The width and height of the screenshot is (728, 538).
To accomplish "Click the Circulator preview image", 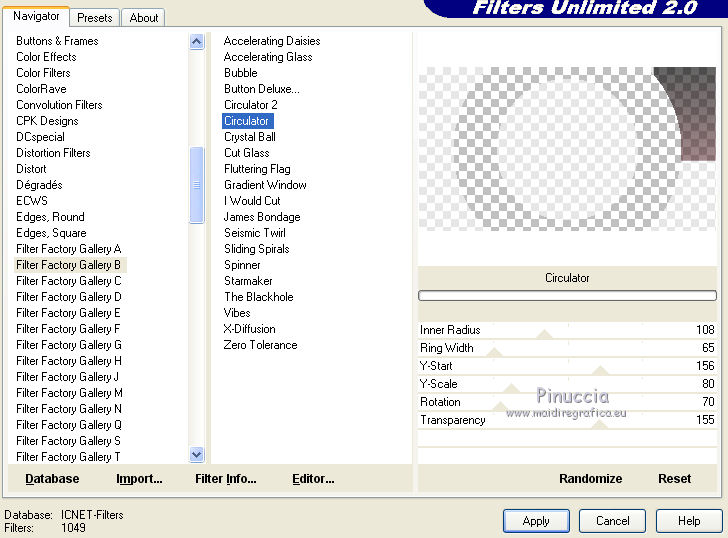I will tap(567, 149).
